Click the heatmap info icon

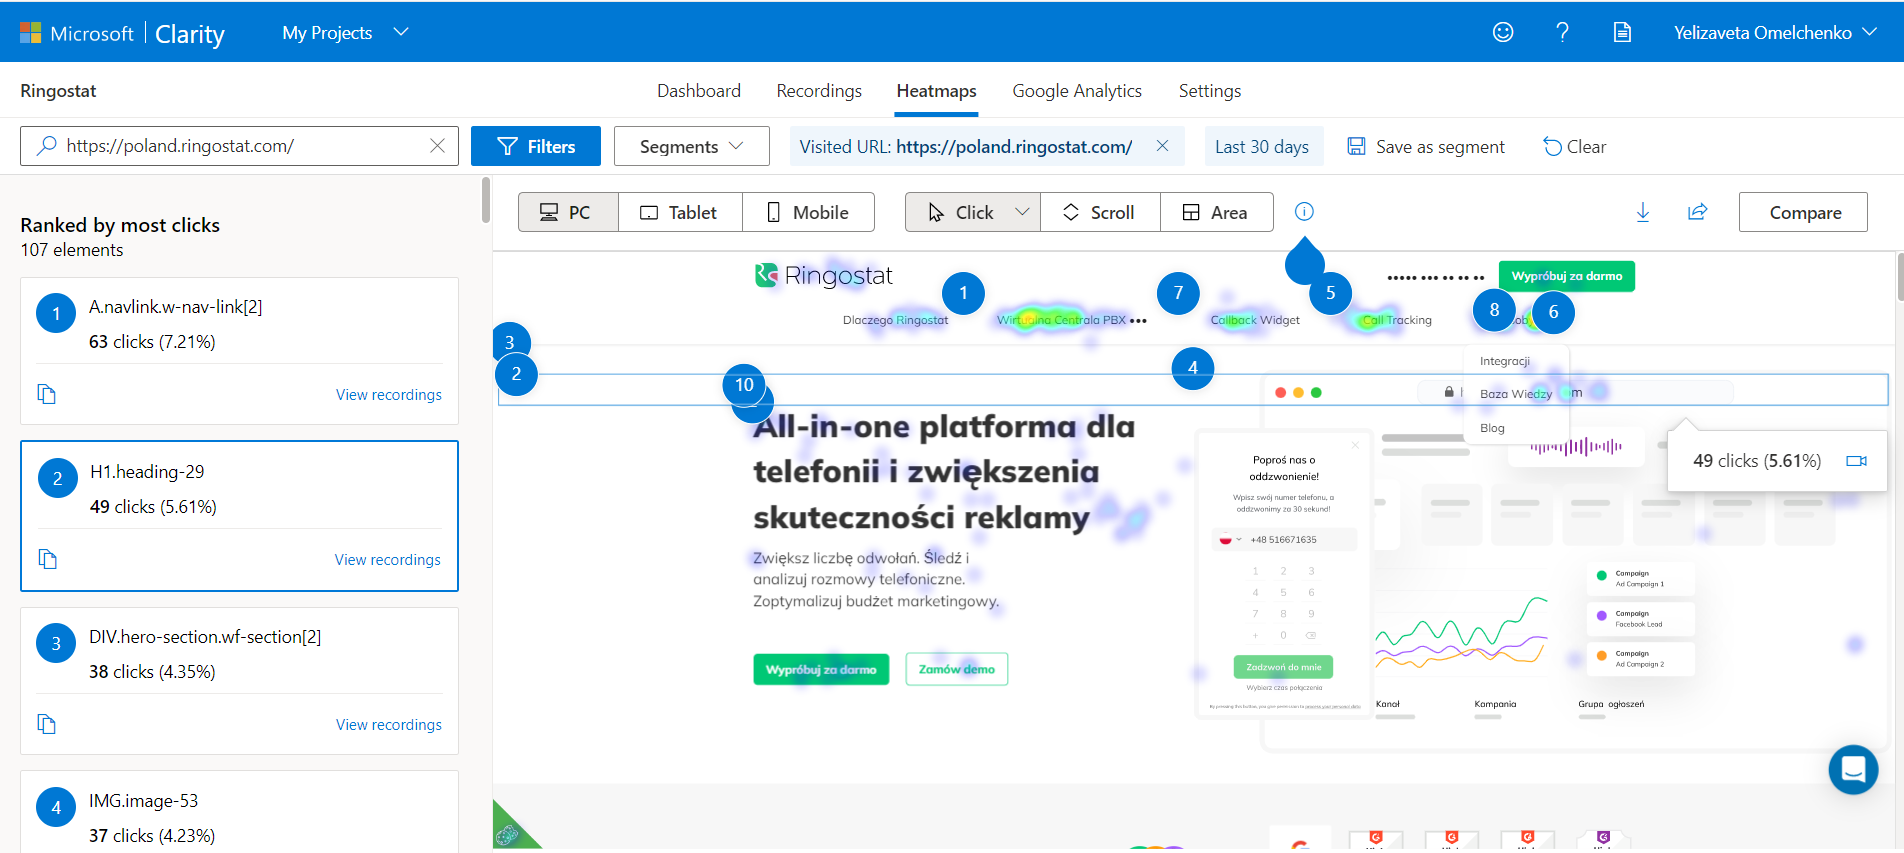[1304, 211]
